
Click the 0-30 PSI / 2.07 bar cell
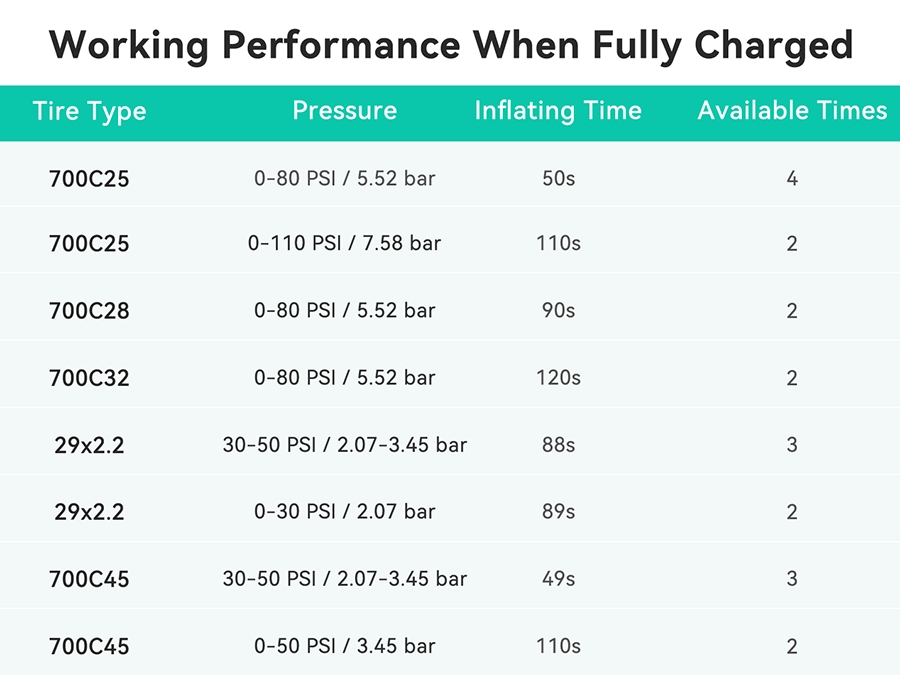tap(344, 512)
